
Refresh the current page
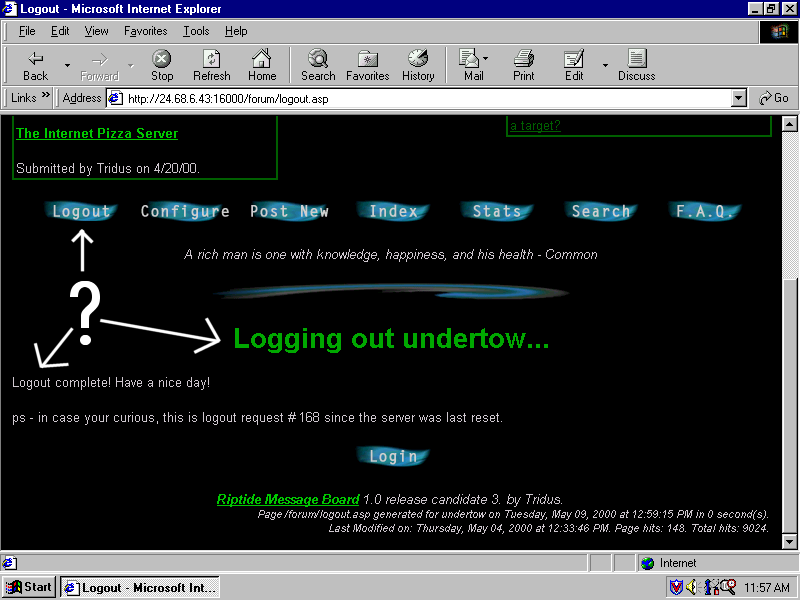tap(212, 65)
